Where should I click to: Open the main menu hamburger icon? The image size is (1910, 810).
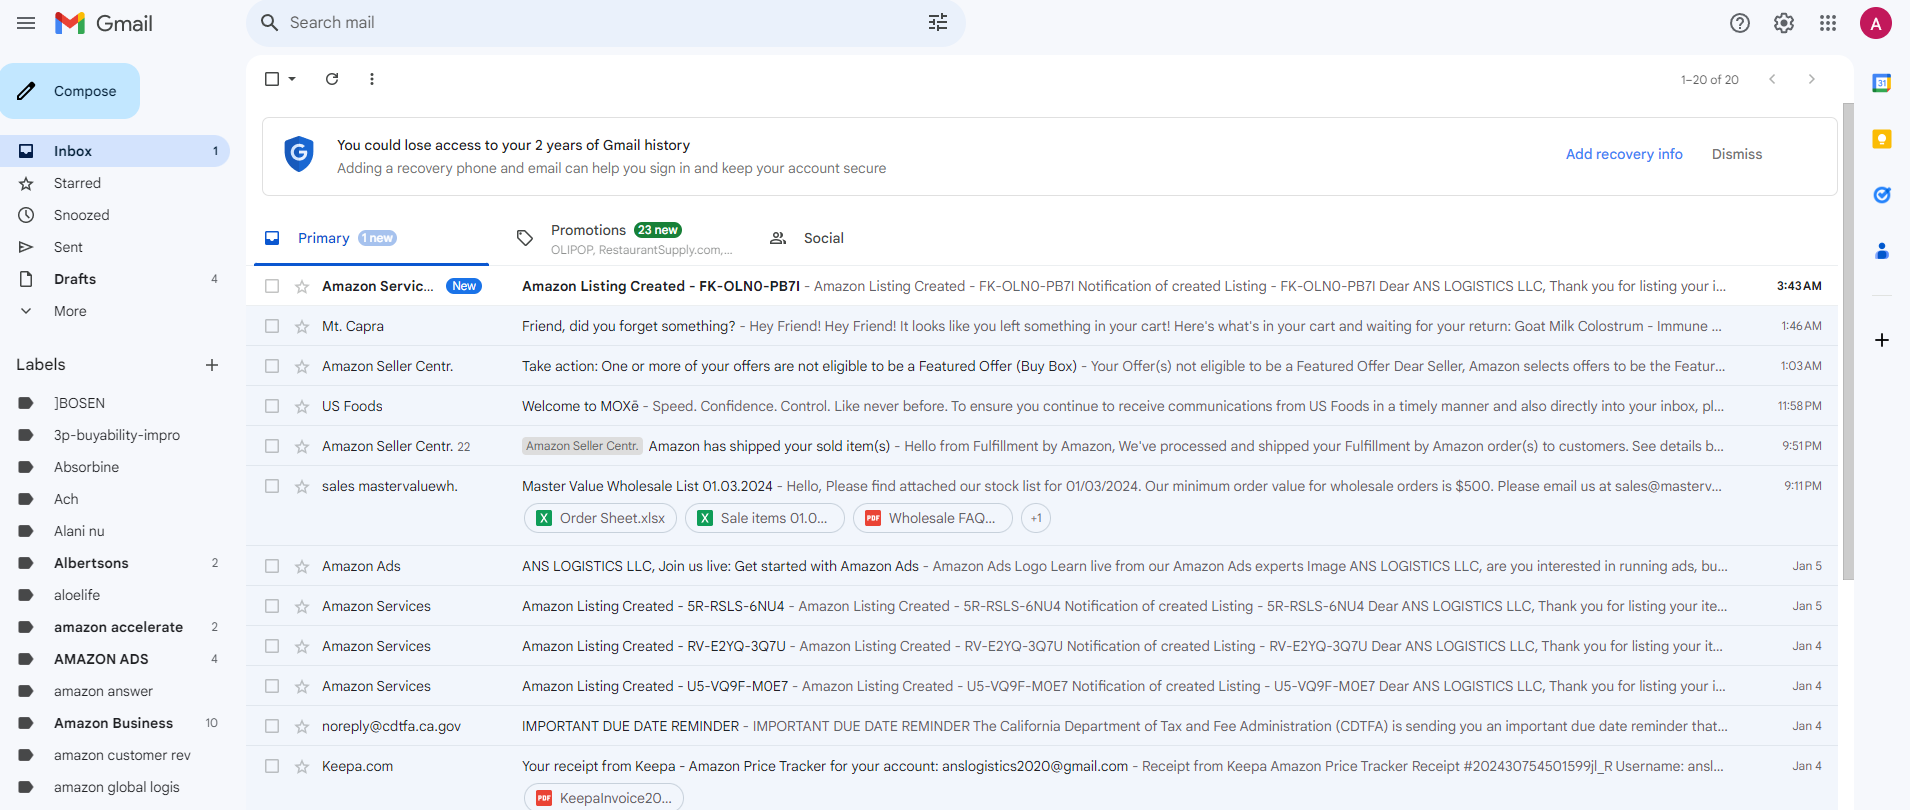click(26, 23)
